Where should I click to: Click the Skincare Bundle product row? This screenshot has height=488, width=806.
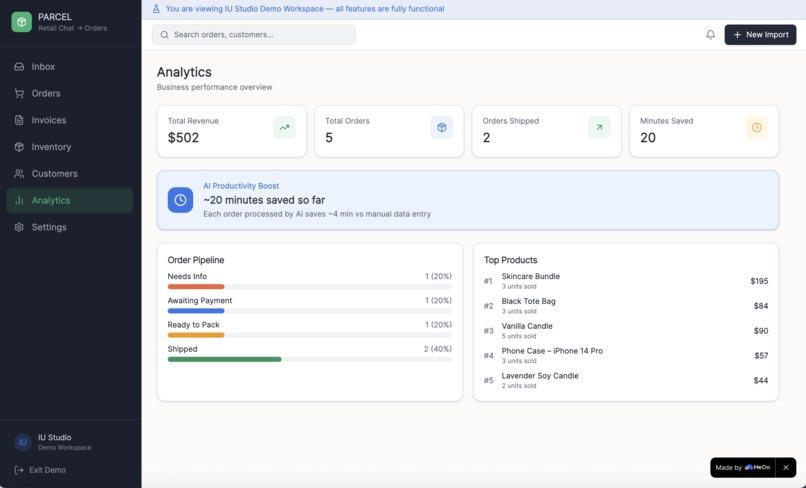tap(626, 281)
